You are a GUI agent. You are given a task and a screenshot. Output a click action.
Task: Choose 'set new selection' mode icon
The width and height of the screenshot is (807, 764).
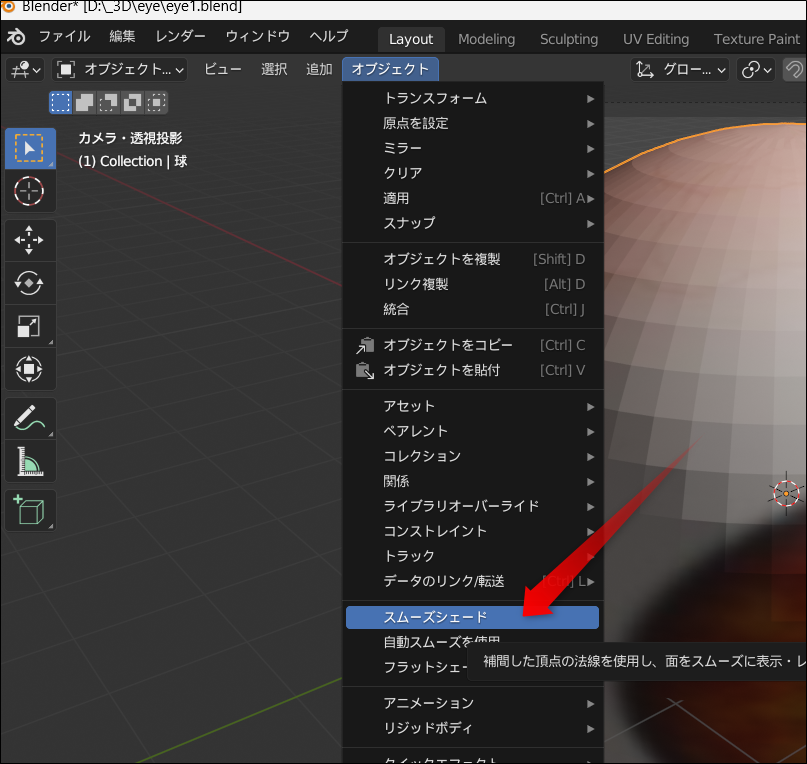pyautogui.click(x=60, y=102)
